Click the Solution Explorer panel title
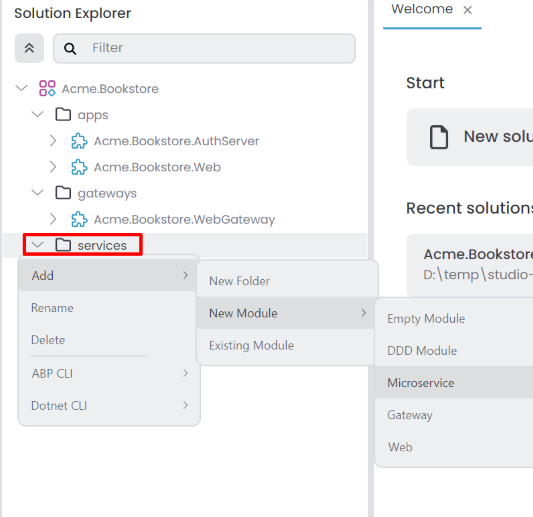This screenshot has height=517, width=533. 72,14
